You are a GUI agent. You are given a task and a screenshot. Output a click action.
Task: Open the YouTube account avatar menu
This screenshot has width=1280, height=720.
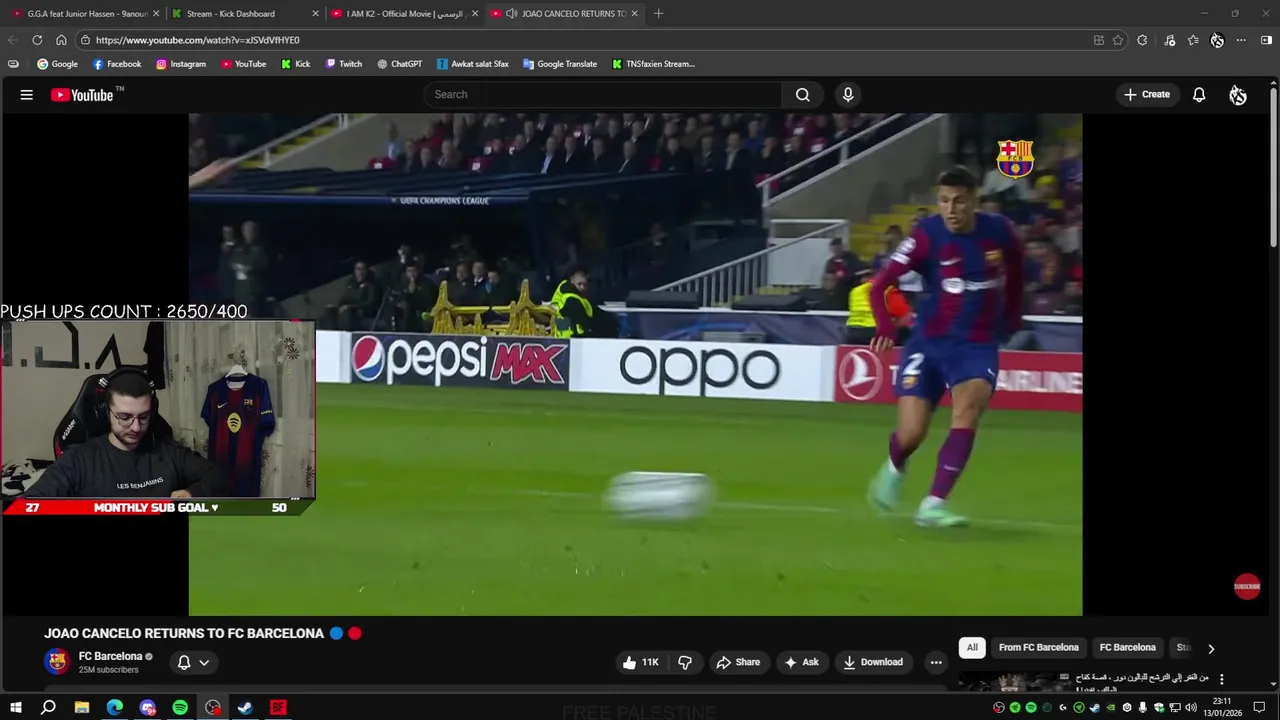click(1238, 95)
